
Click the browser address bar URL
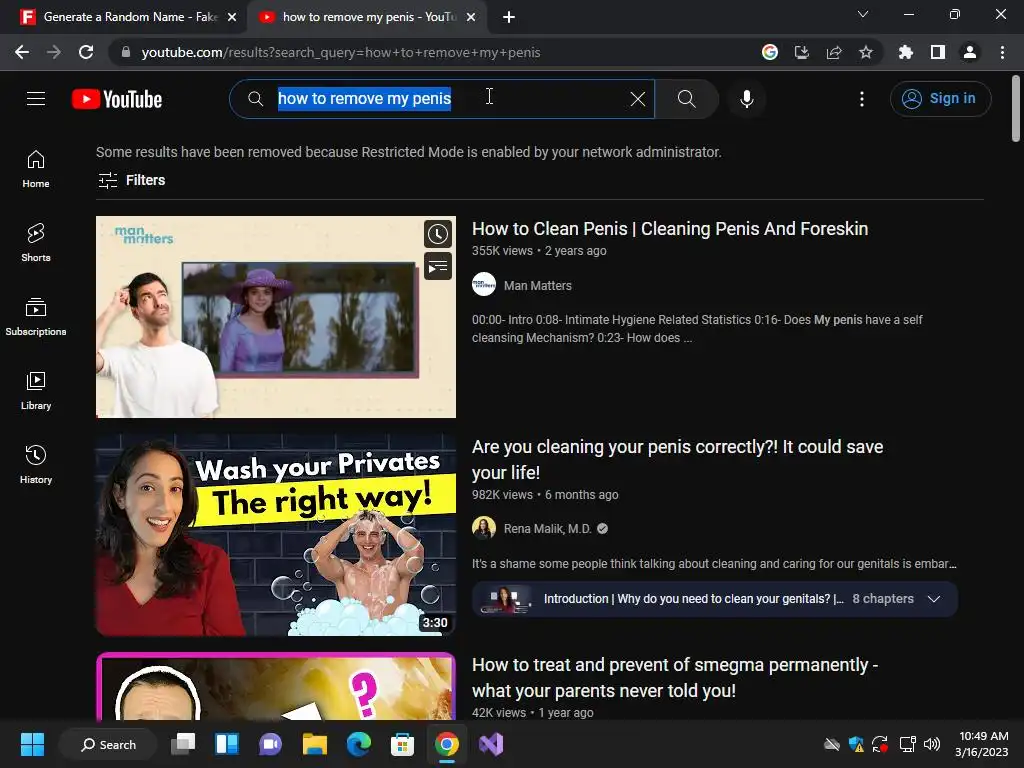coord(340,53)
